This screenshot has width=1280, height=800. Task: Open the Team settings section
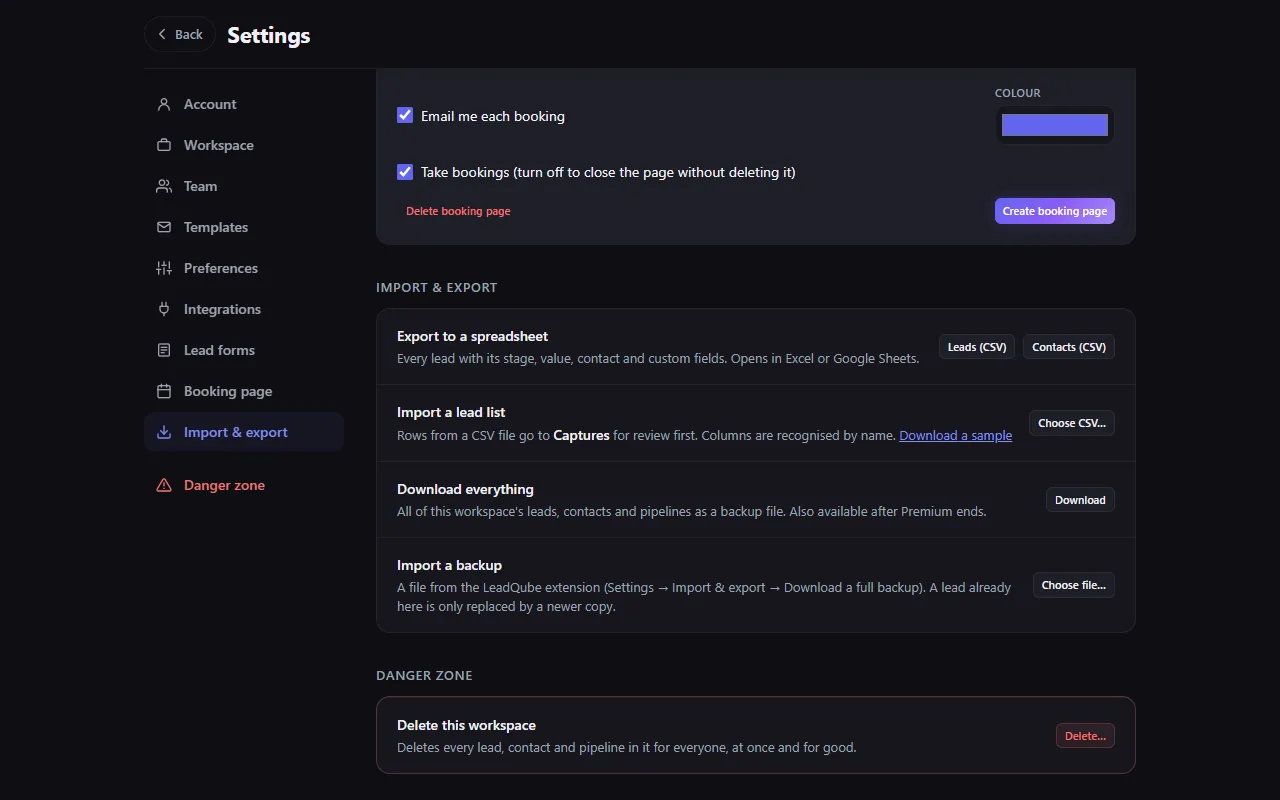pyautogui.click(x=244, y=186)
